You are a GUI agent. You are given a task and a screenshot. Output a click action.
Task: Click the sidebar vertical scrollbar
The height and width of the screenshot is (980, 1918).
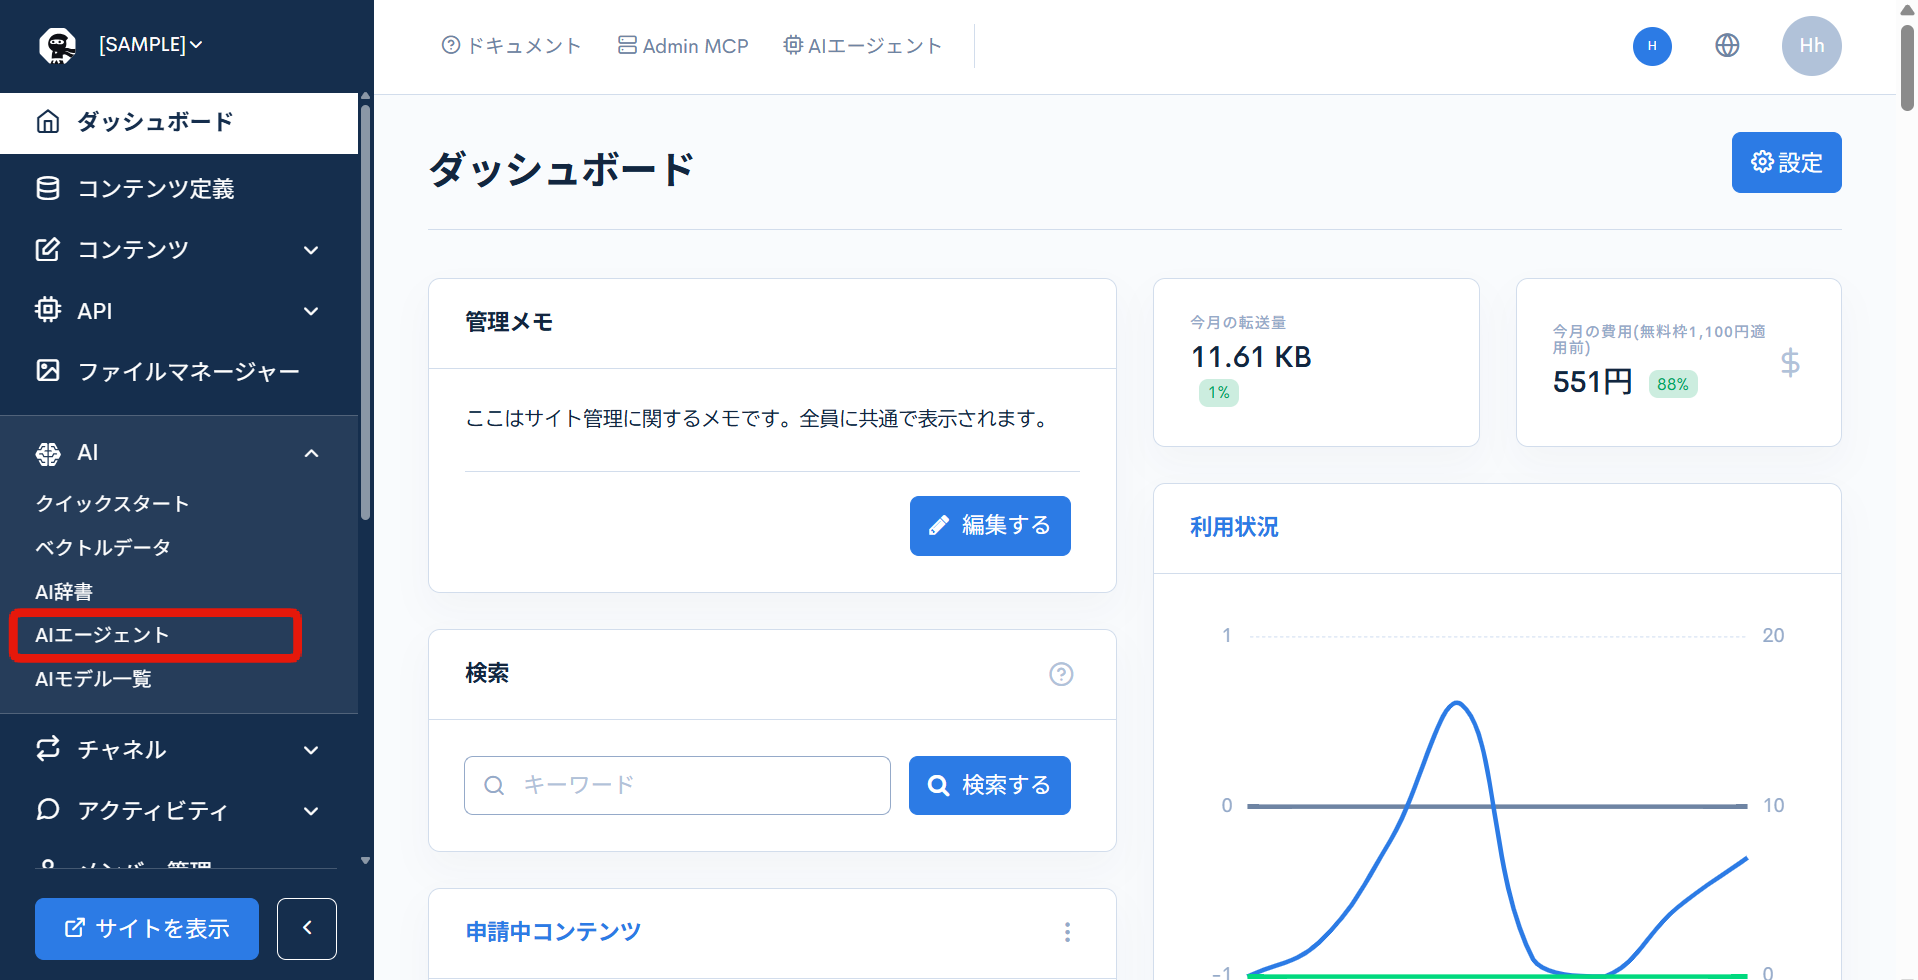(365, 312)
